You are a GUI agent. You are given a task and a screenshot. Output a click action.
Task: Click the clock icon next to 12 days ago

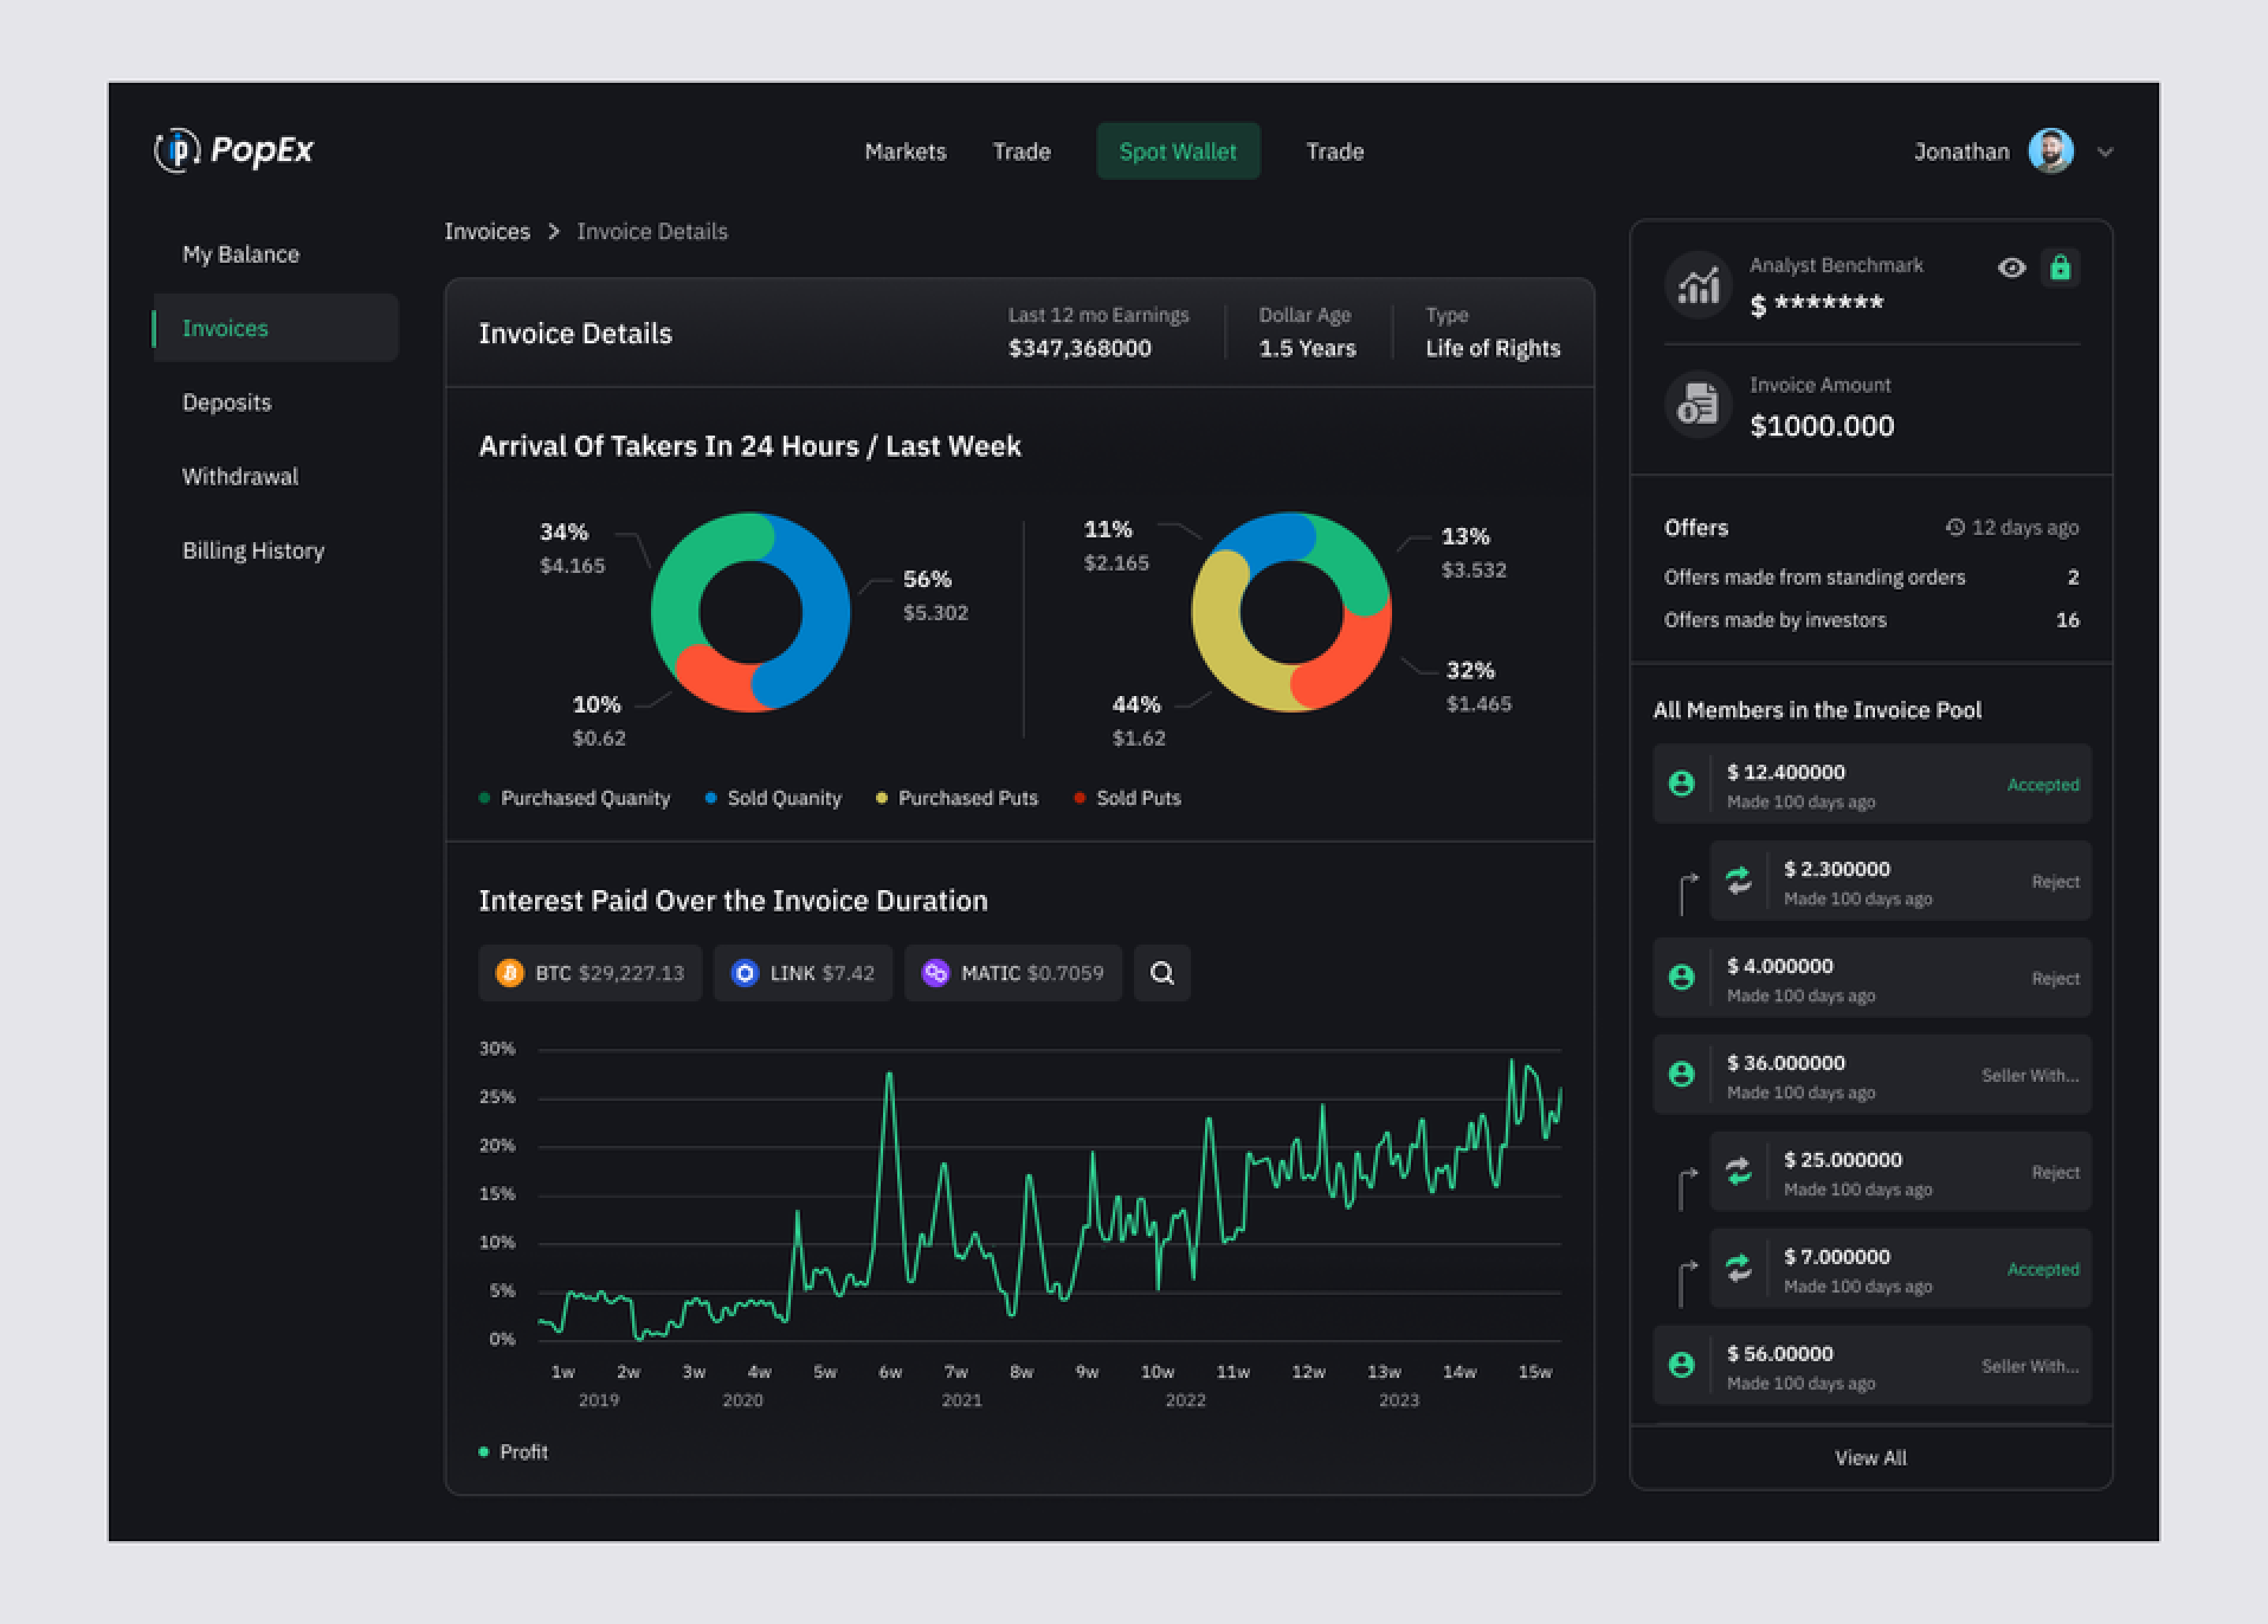(x=1955, y=527)
